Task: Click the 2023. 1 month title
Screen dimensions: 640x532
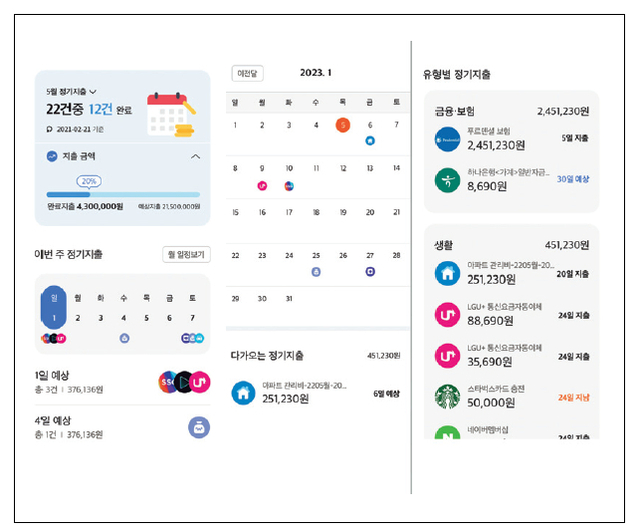Action: coord(316,73)
